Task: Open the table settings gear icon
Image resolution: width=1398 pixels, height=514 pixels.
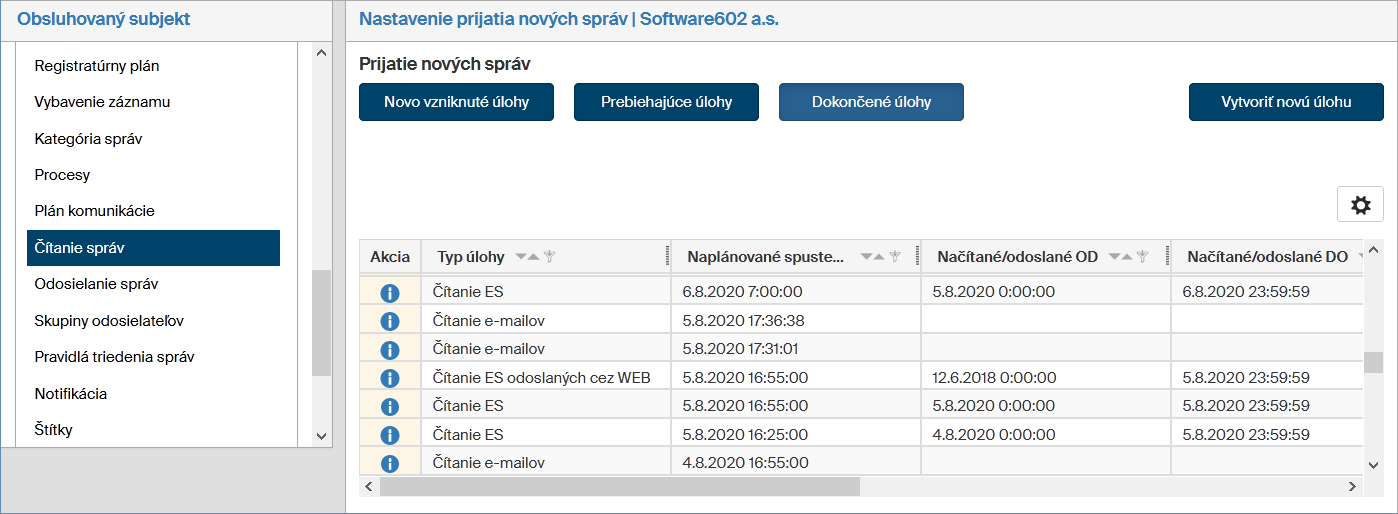Action: tap(1360, 204)
